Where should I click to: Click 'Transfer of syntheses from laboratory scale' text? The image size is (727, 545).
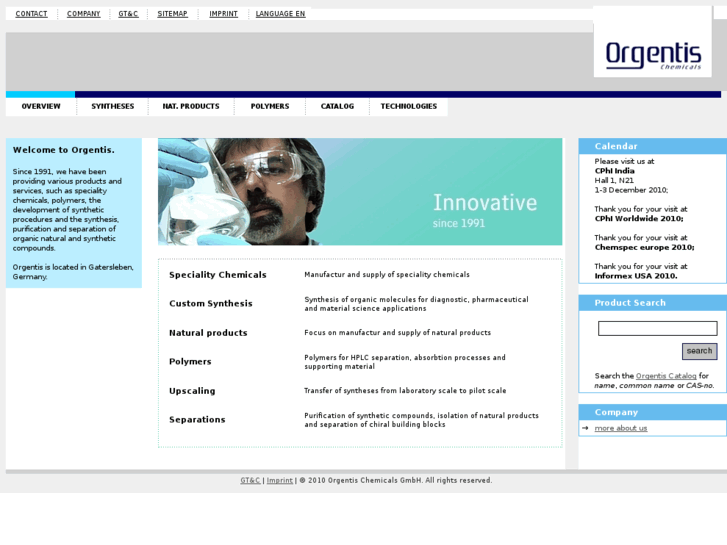pos(405,391)
